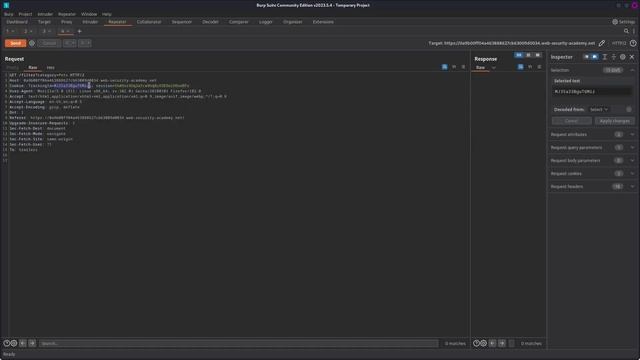Switch to the Target tab
The height and width of the screenshot is (360, 640).
[x=44, y=22]
